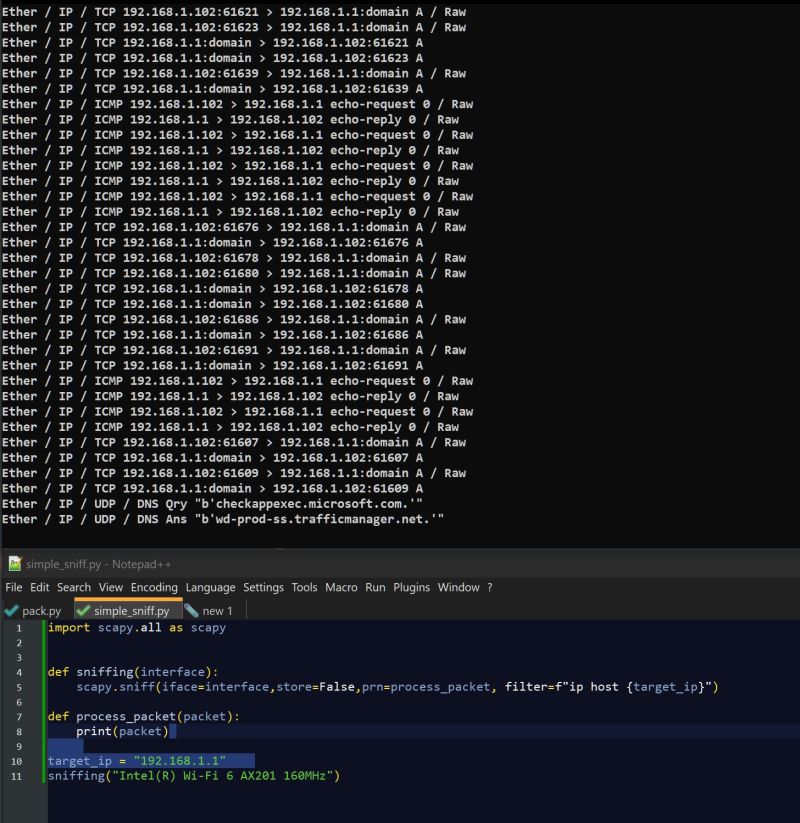Click line number 7 in the margin
Image resolution: width=800 pixels, height=823 pixels.
coord(19,717)
